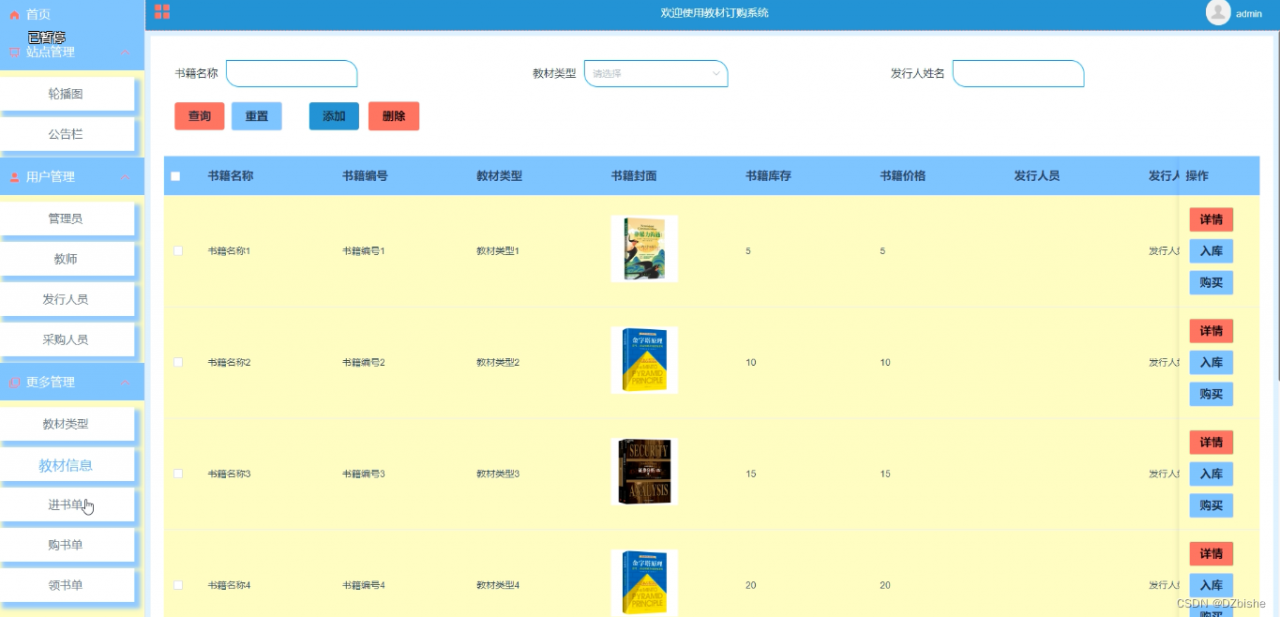Click the 删除 button

point(394,116)
